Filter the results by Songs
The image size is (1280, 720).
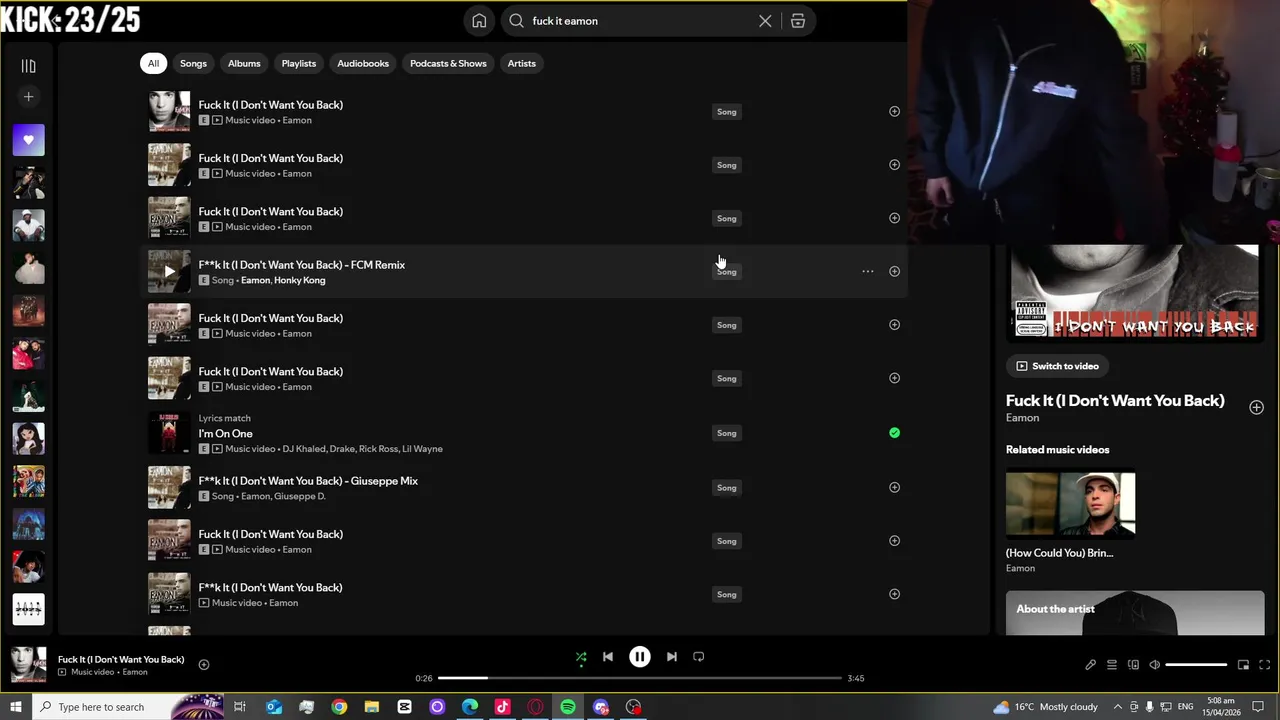193,63
